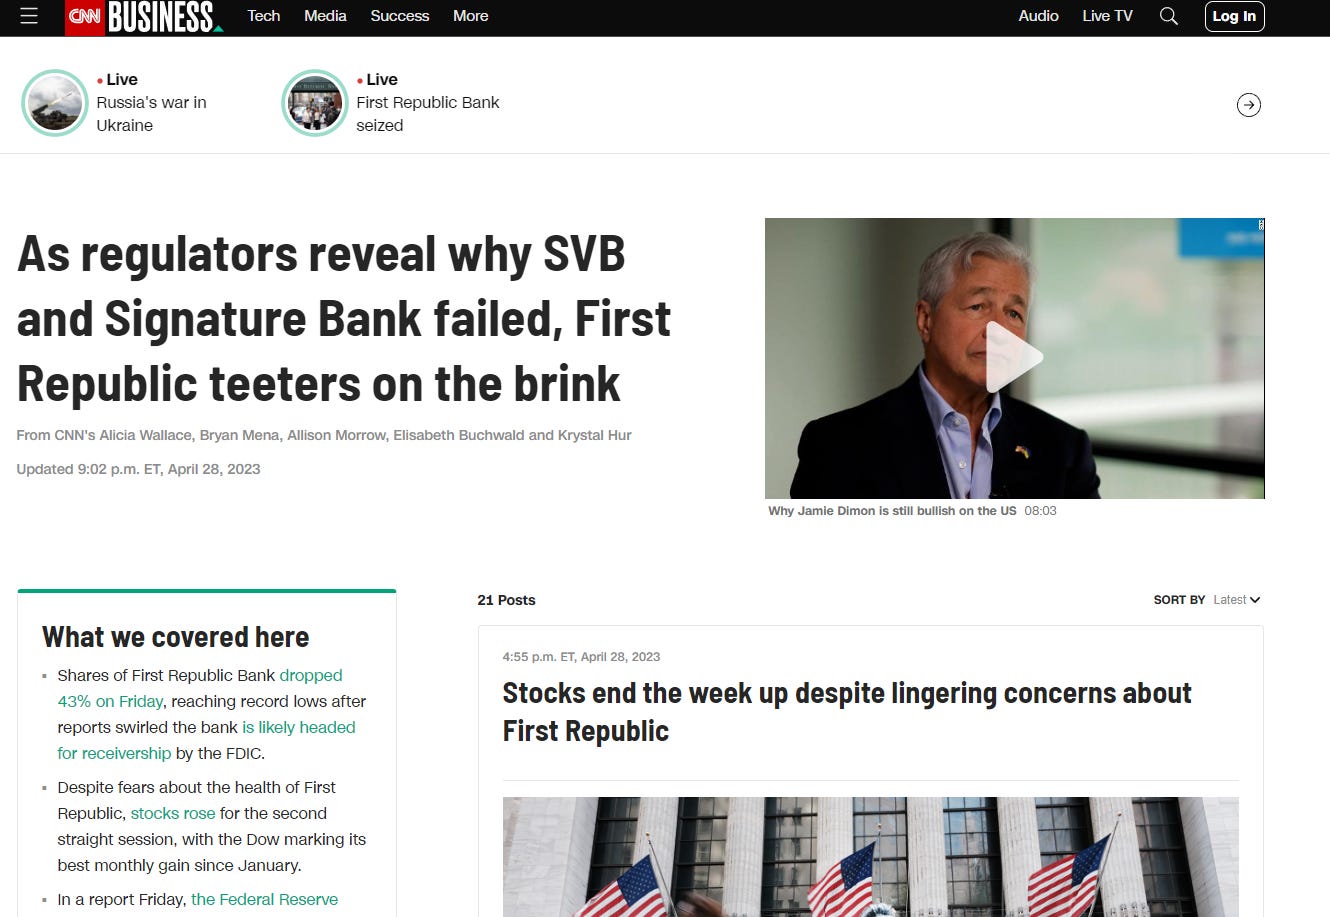This screenshot has height=917, width=1330.
Task: Go to the Media section
Action: pos(325,16)
